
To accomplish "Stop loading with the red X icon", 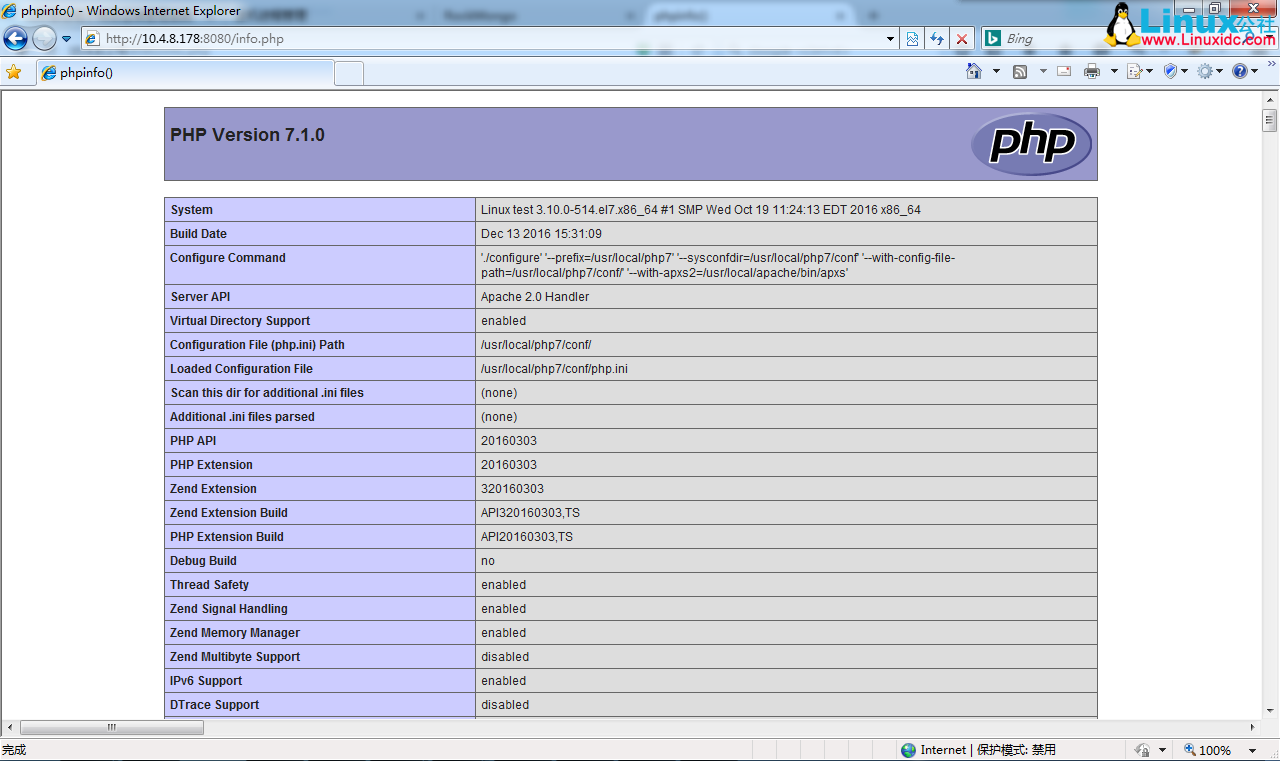I will [962, 39].
